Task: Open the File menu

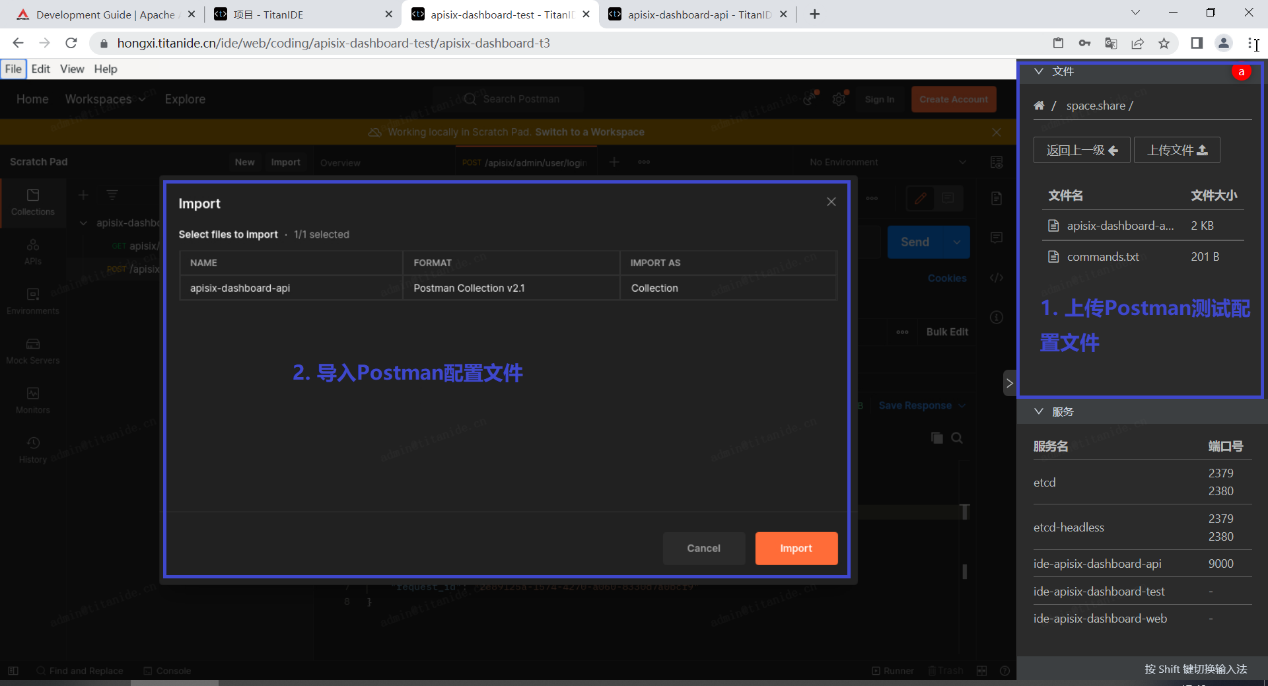Action: pyautogui.click(x=13, y=69)
